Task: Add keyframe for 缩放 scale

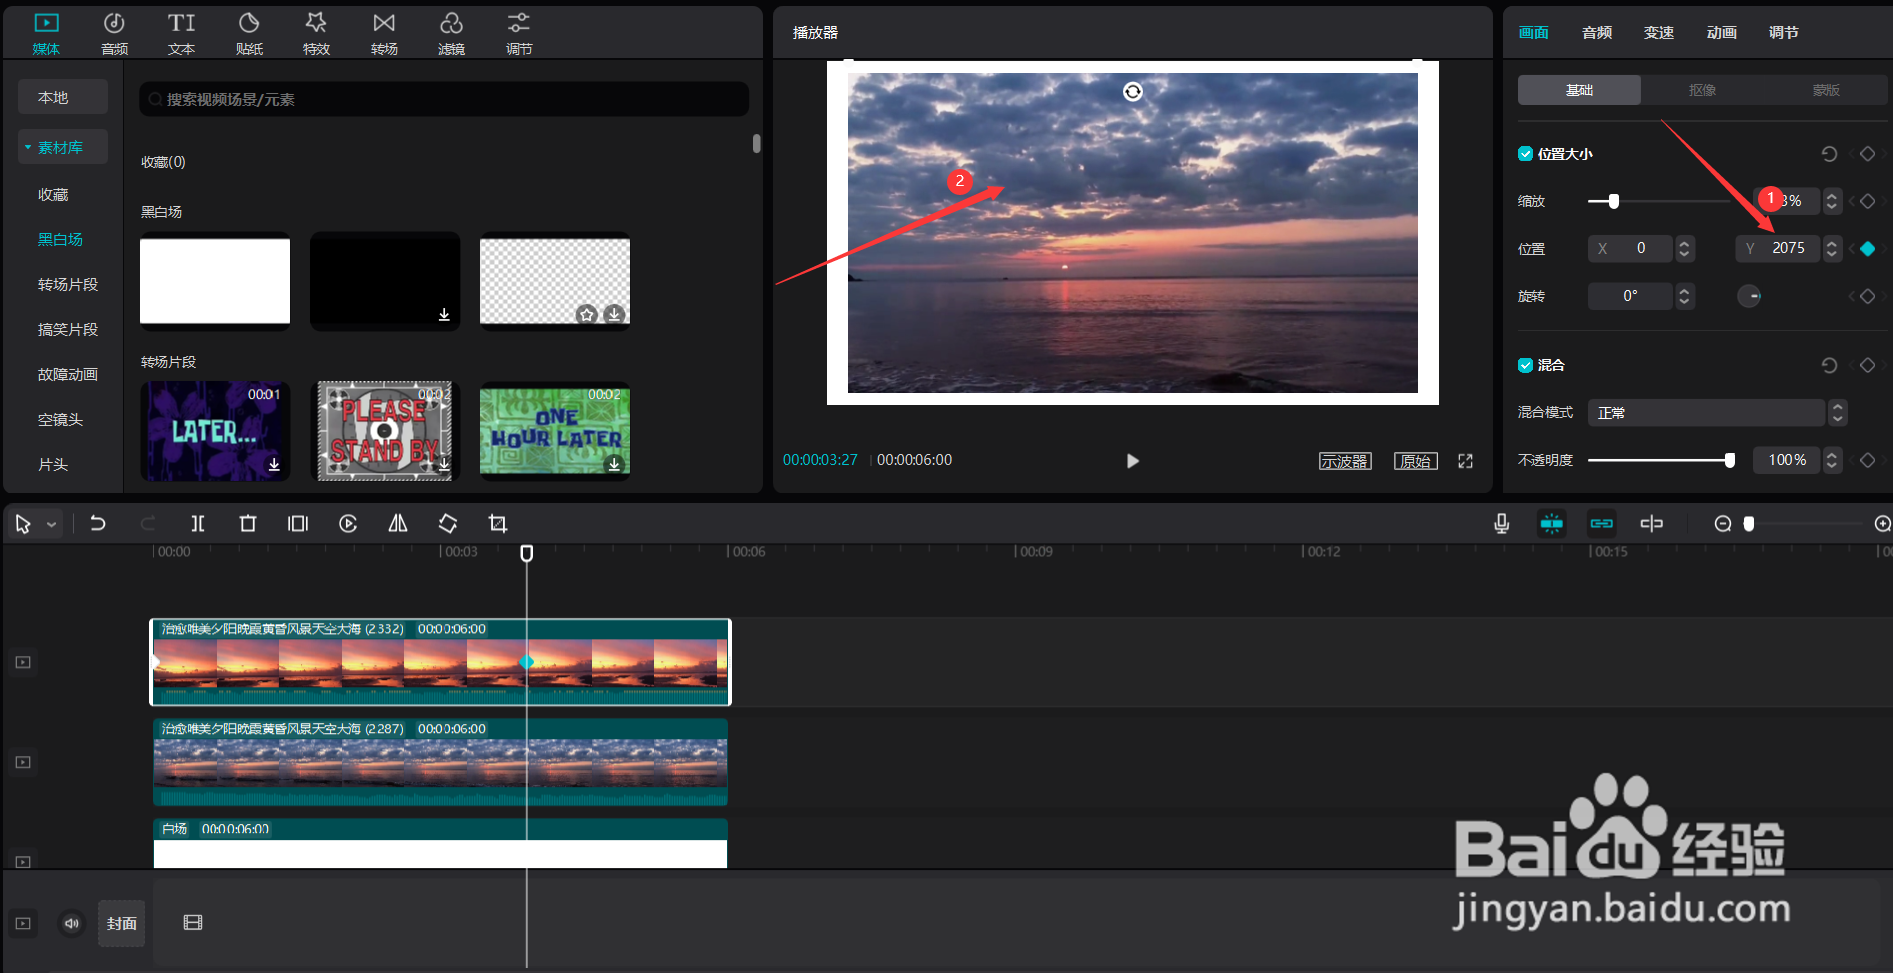Action: click(1867, 201)
